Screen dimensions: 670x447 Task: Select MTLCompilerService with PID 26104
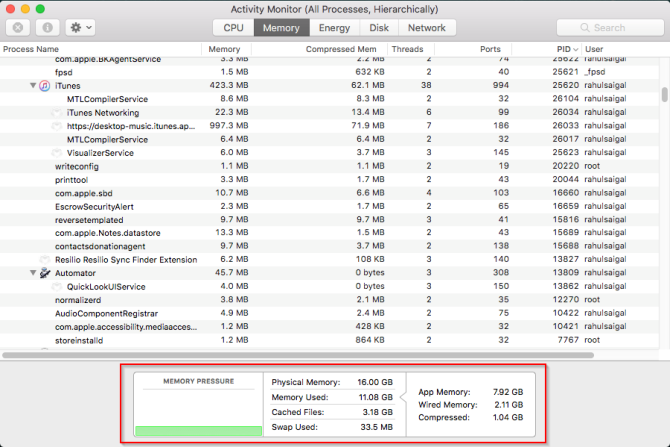[329, 99]
